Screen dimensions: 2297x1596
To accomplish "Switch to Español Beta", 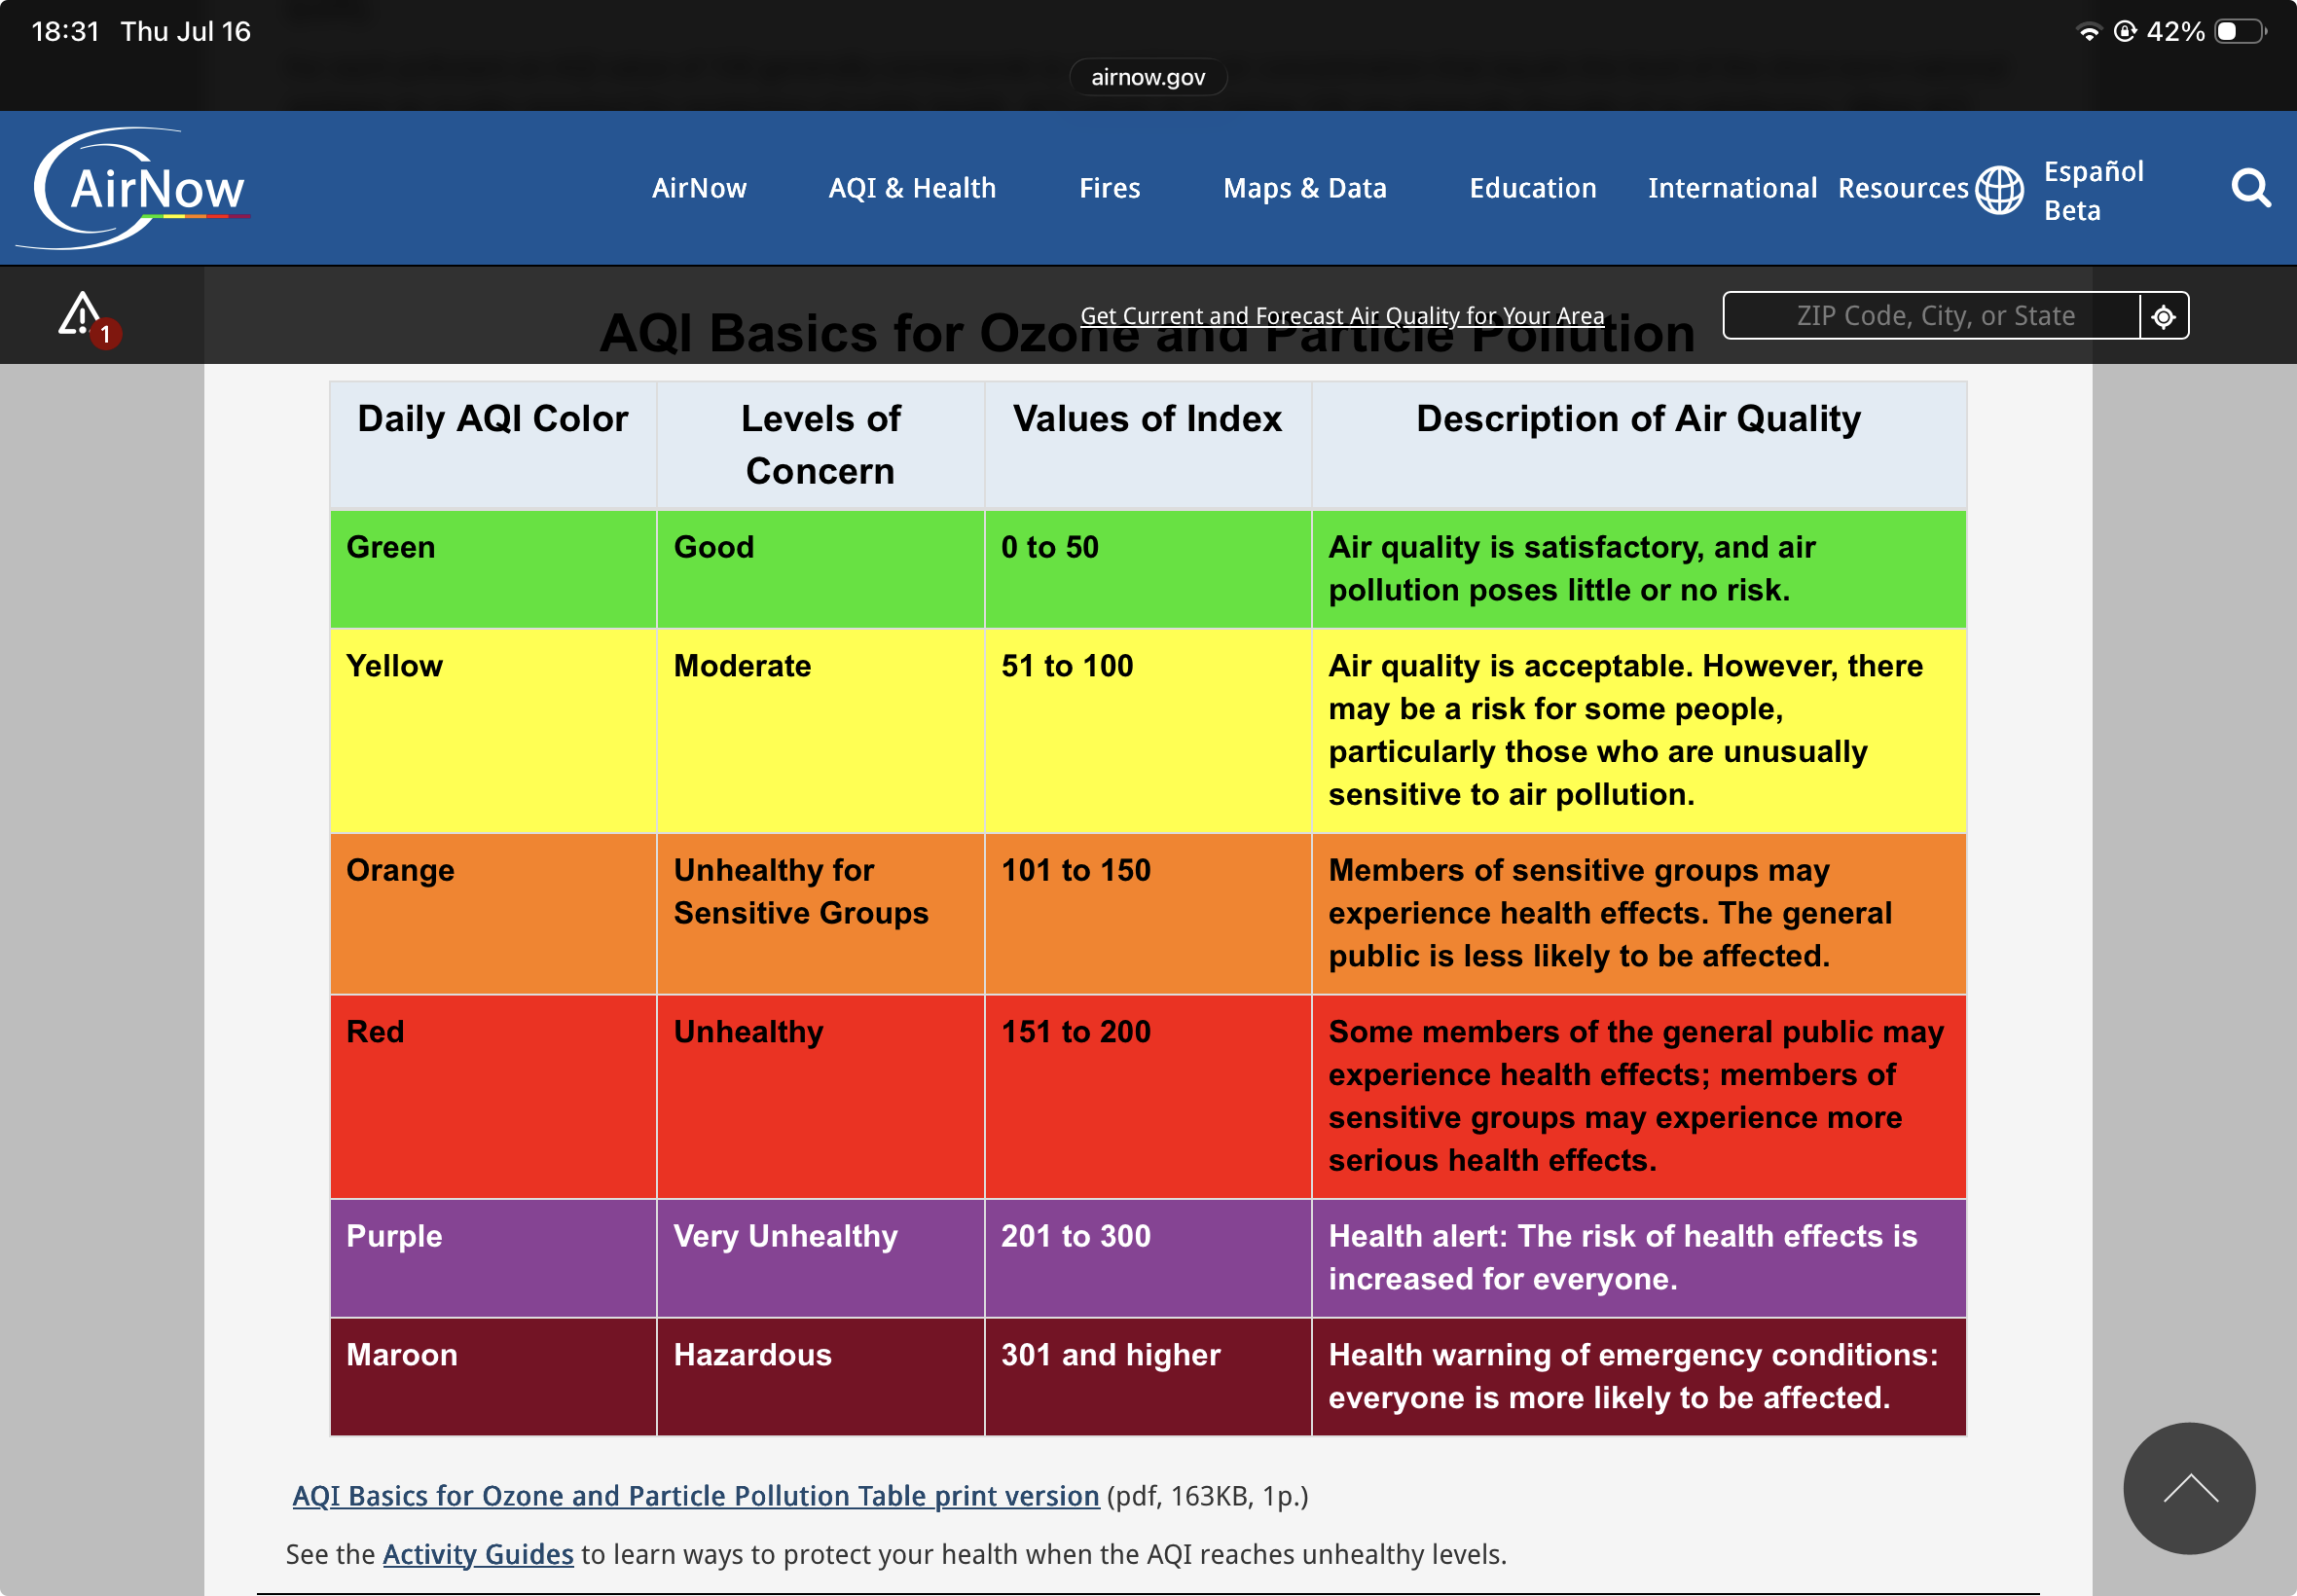I will (x=2093, y=190).
